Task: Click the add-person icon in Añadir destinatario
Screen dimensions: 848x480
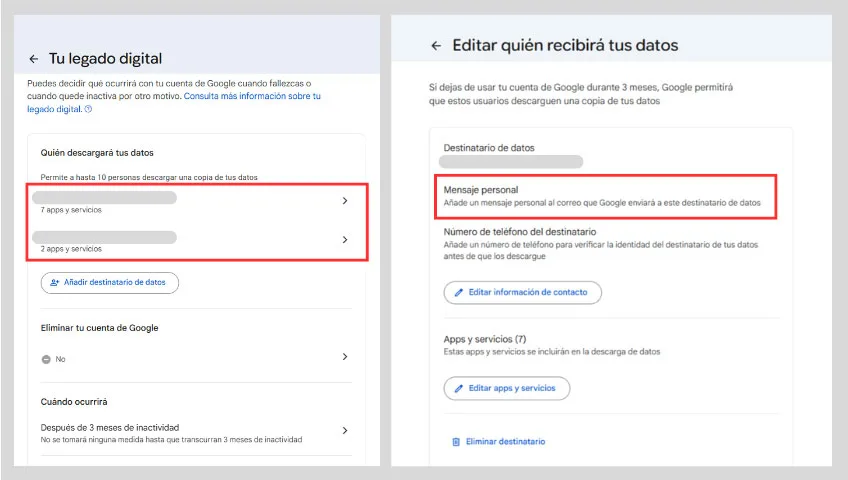Action: (55, 282)
